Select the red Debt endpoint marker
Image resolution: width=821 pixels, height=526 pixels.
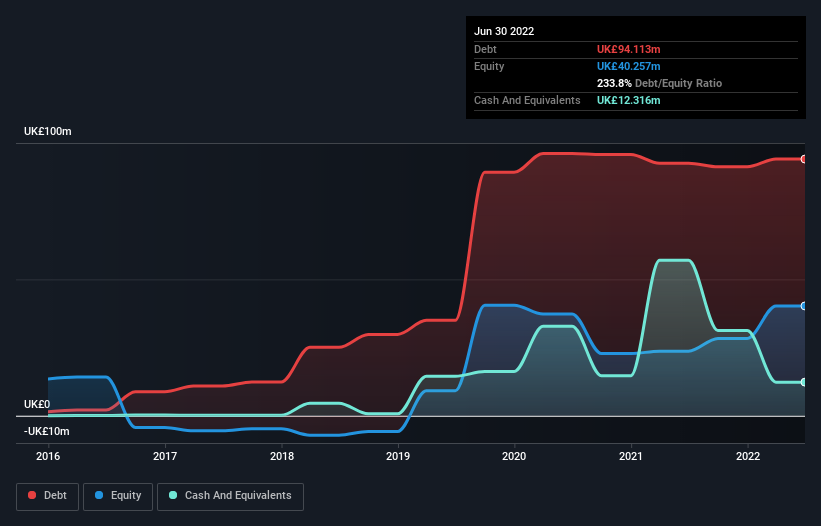pos(803,159)
